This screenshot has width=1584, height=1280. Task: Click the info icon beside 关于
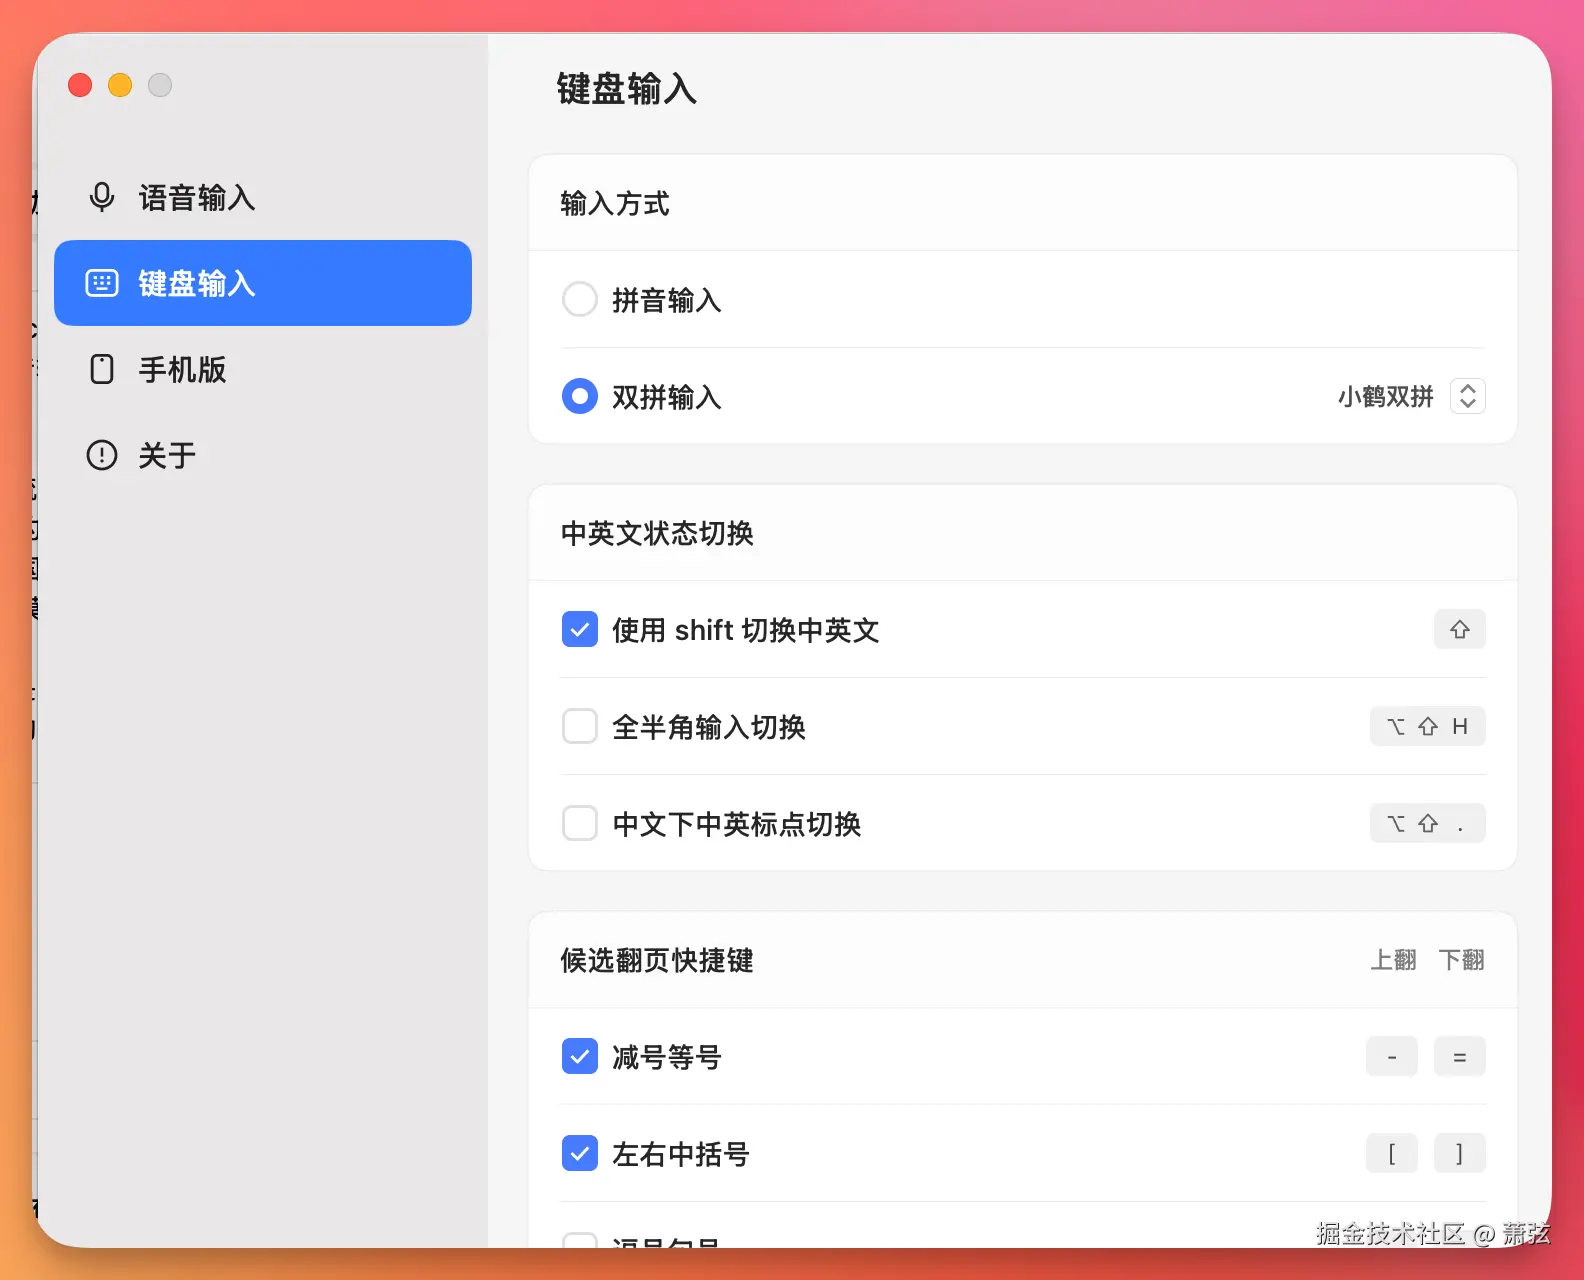102,455
